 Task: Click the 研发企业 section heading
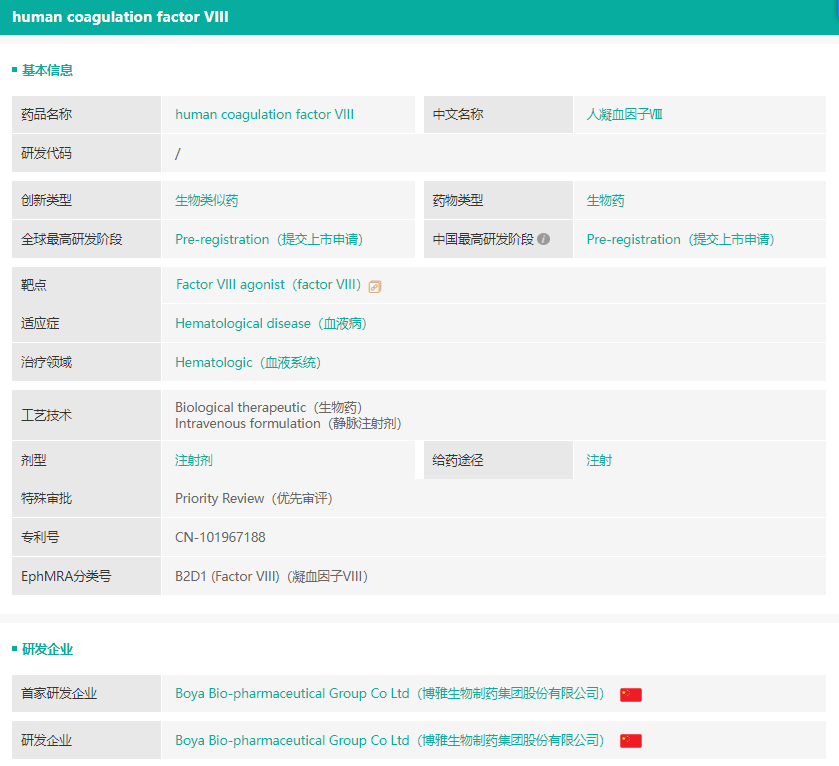click(x=47, y=649)
